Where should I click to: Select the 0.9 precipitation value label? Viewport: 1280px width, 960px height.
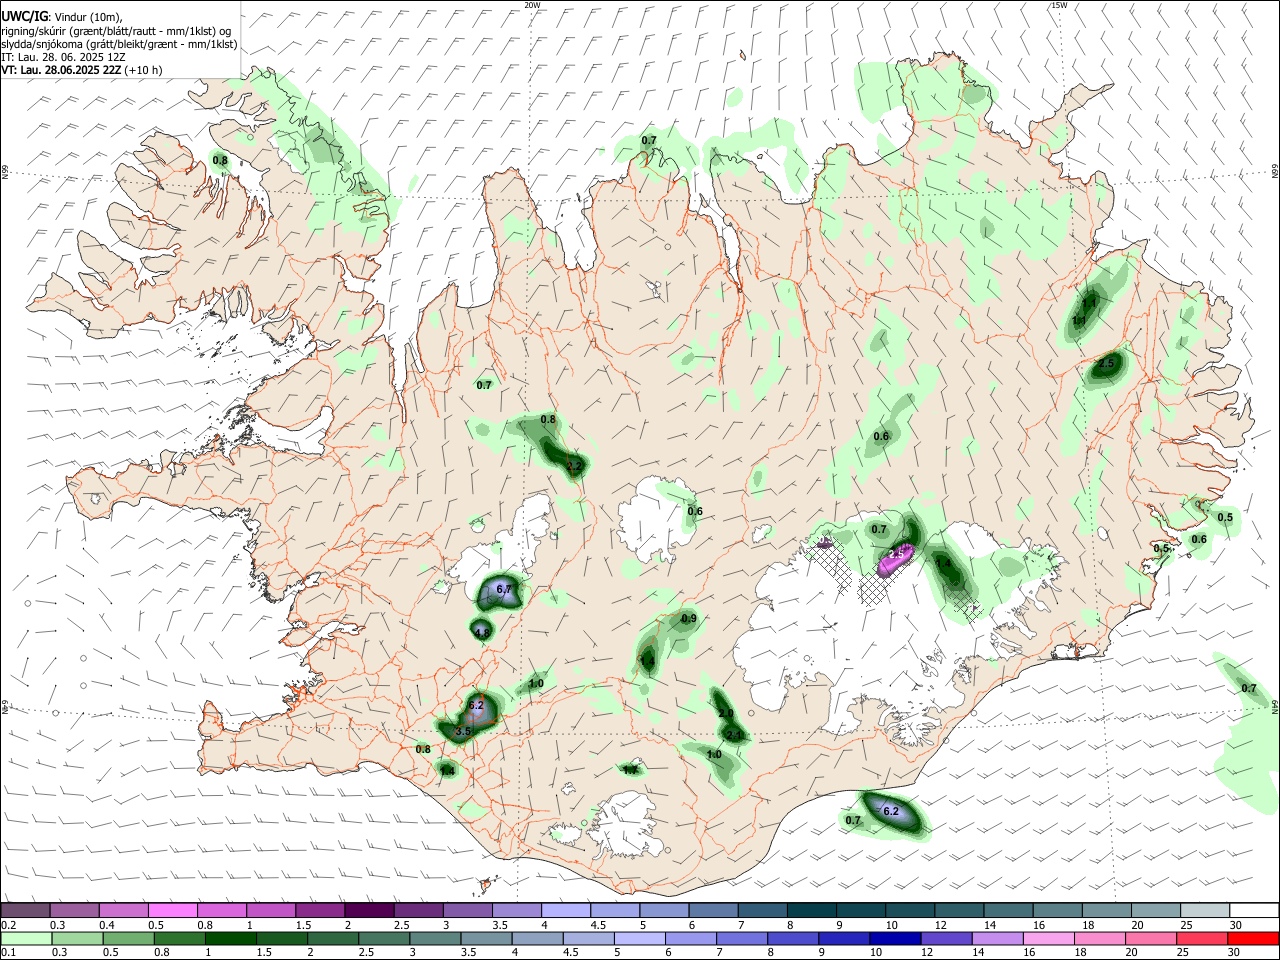pyautogui.click(x=689, y=619)
